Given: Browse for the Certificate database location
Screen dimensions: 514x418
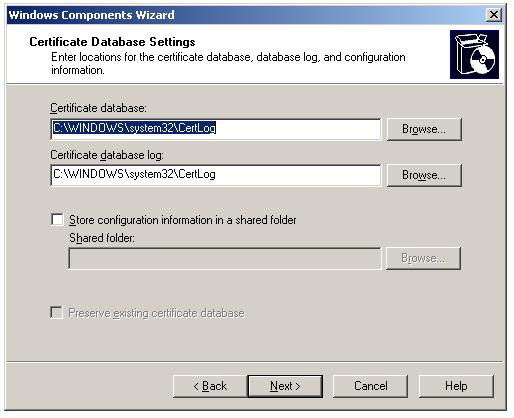Looking at the screenshot, I should (424, 129).
